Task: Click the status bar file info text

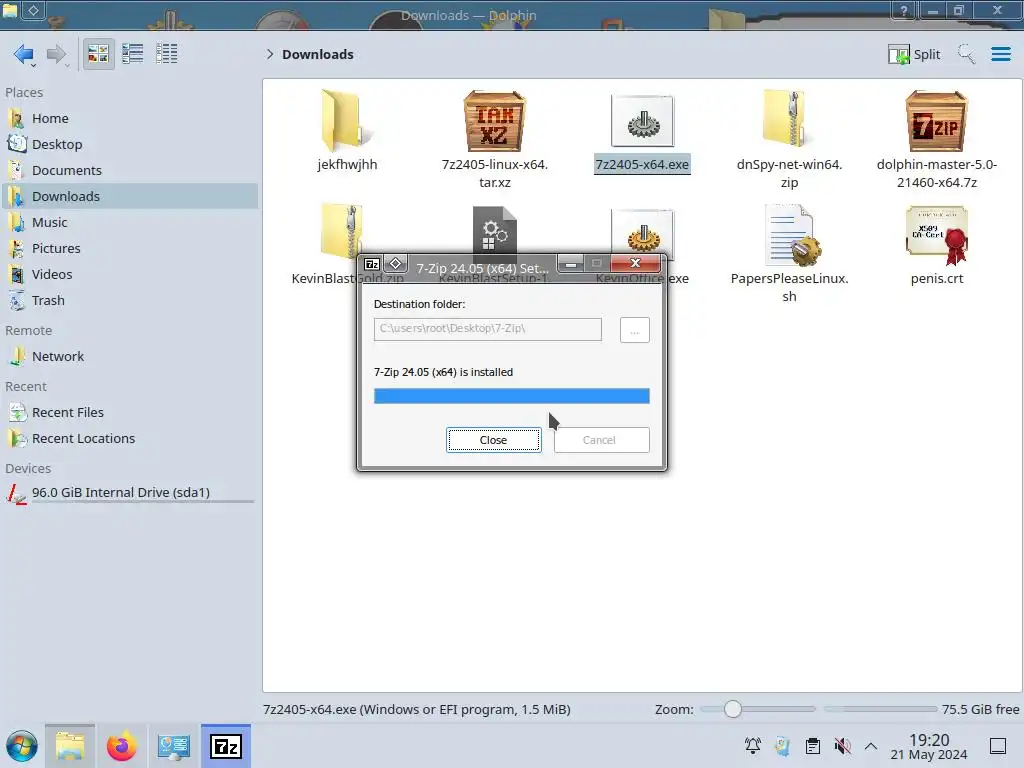Action: pos(417,709)
